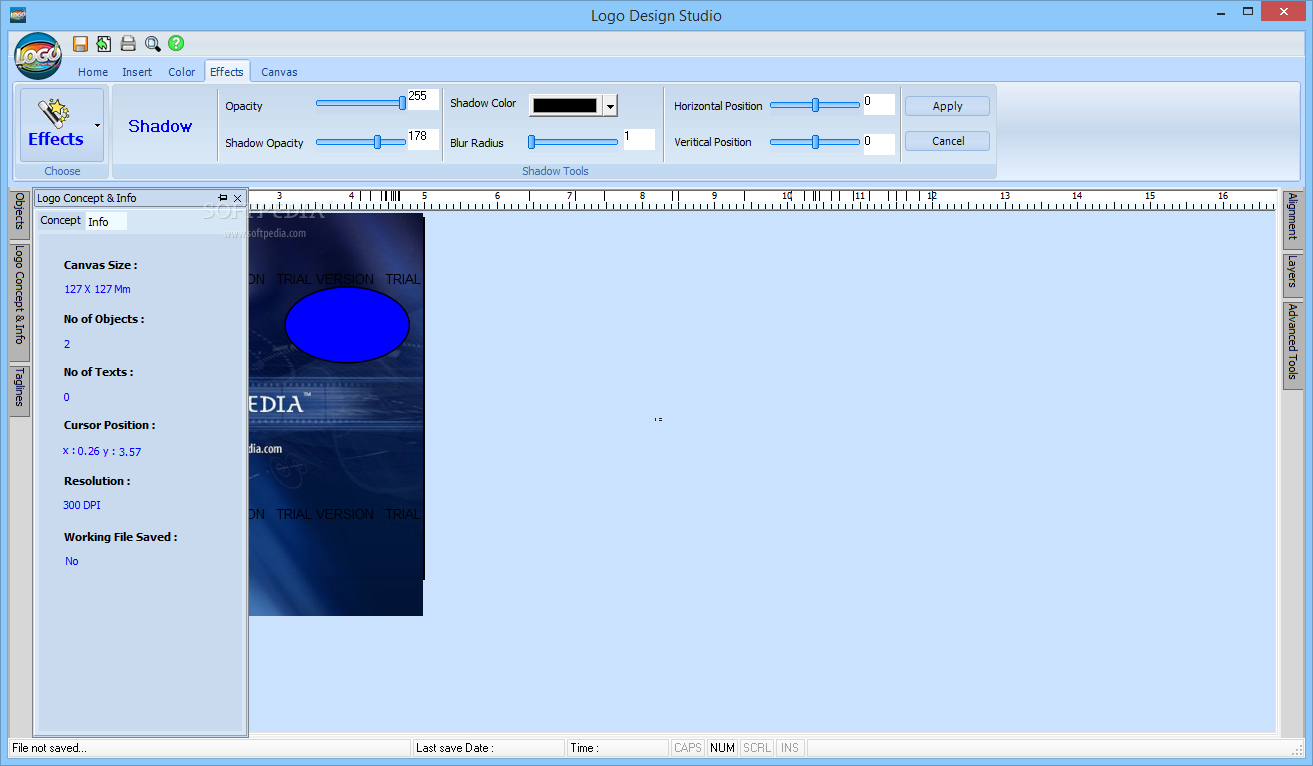Click the Vertical Position slider handle
Screen dimensions: 1313x766
(816, 142)
